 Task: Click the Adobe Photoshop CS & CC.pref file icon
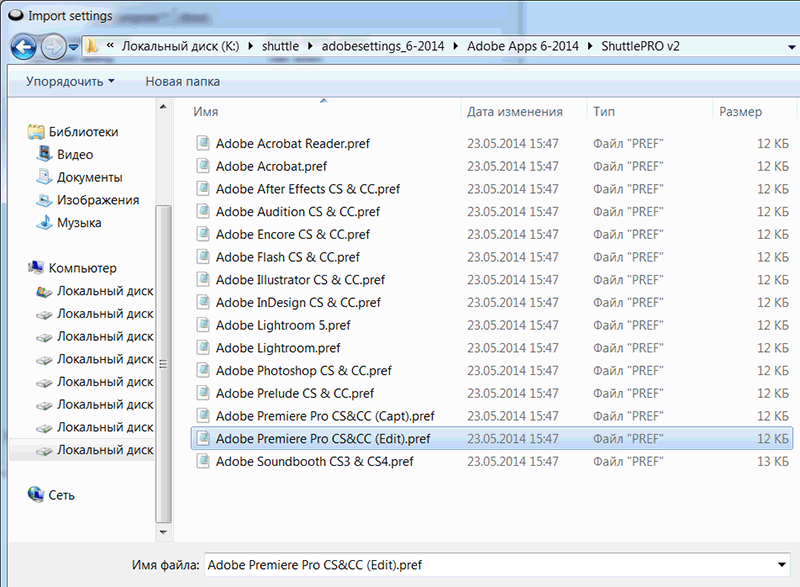[x=203, y=371]
